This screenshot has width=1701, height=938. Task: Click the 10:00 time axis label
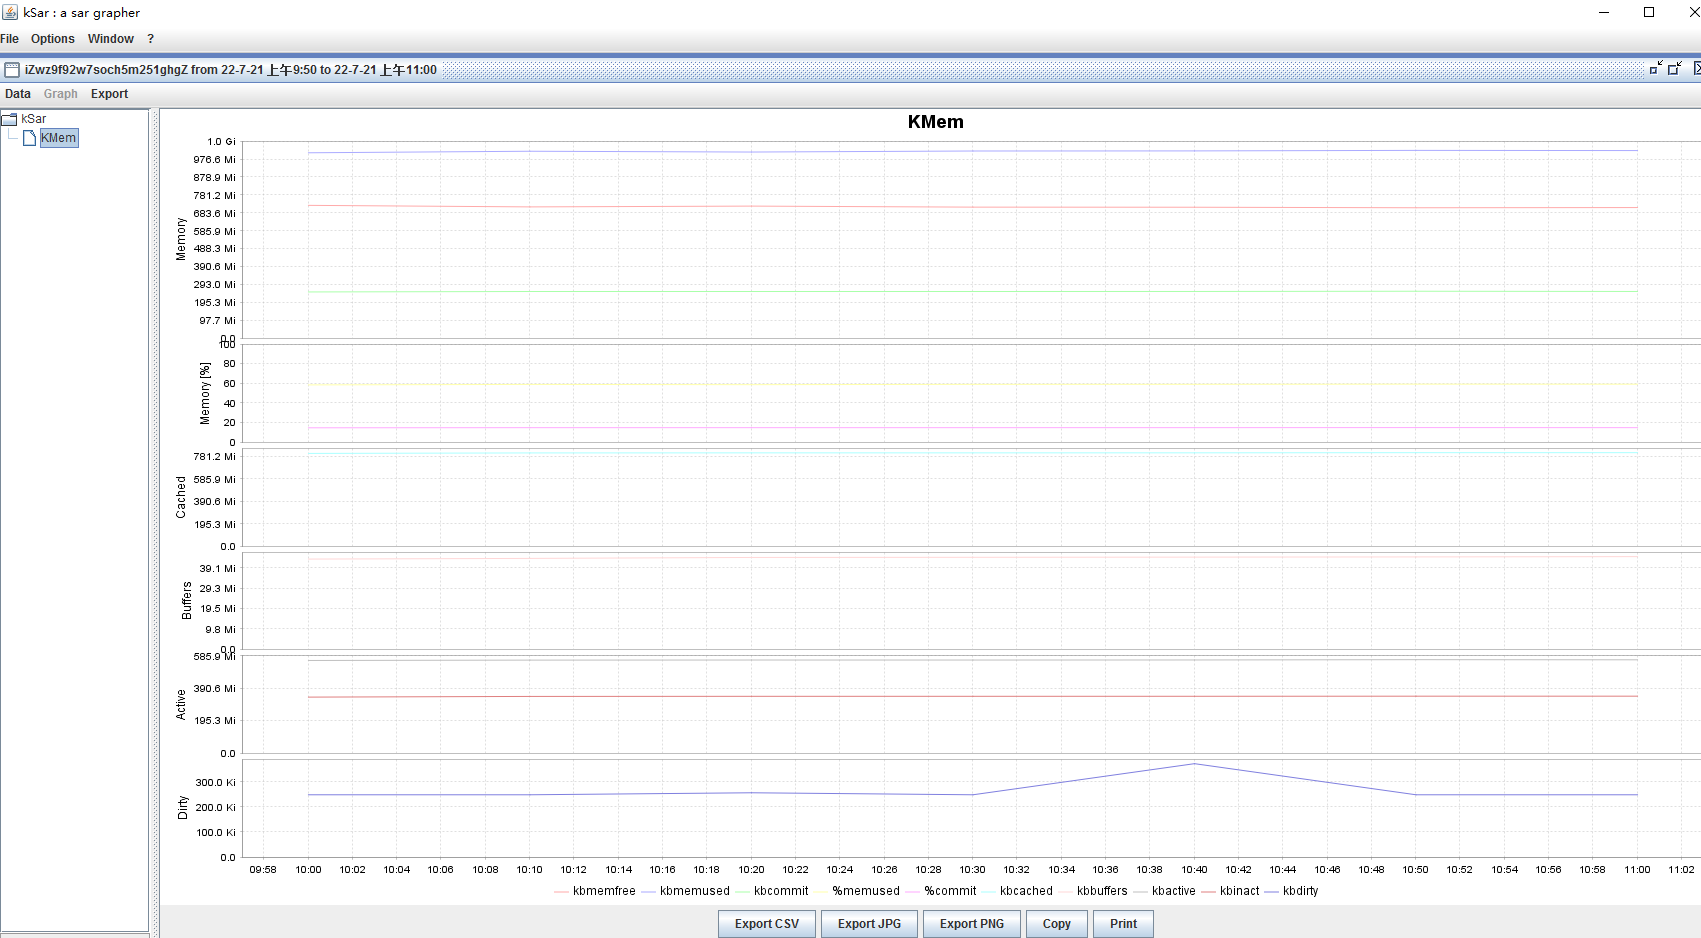click(308, 870)
